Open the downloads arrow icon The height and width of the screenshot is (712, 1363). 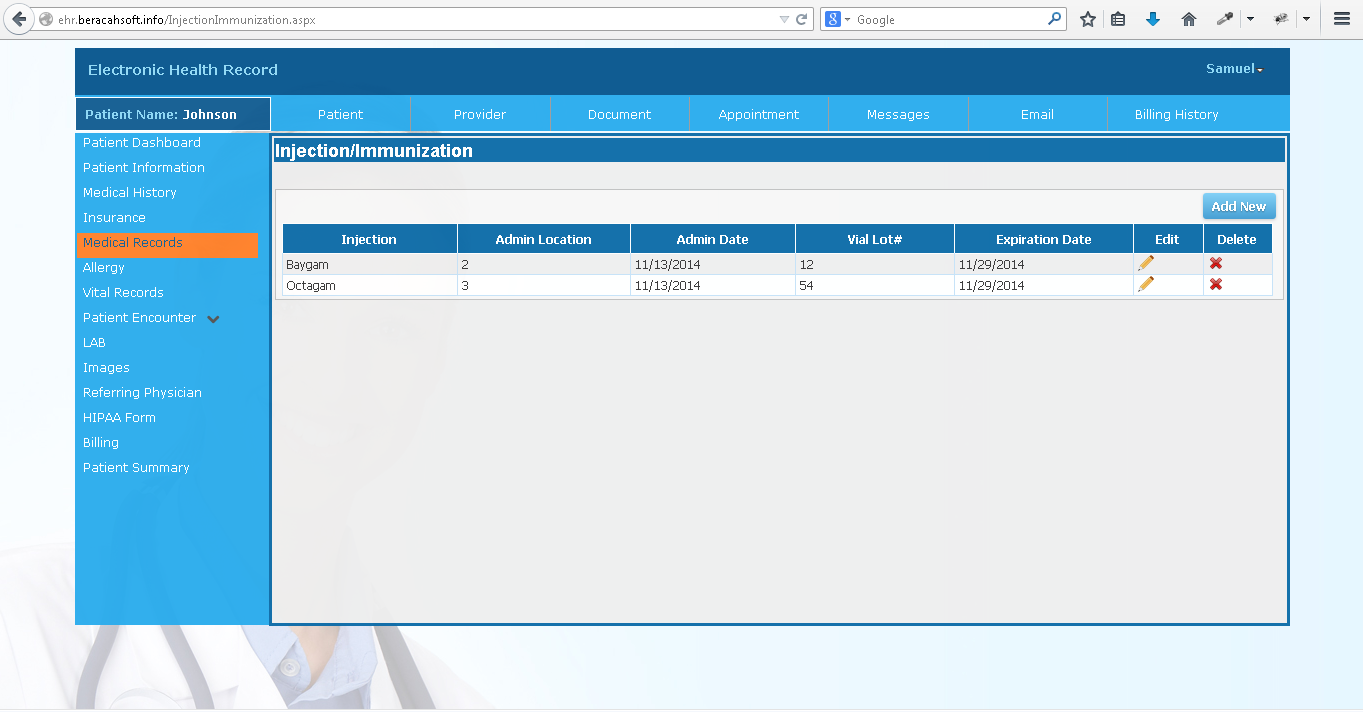[1153, 19]
